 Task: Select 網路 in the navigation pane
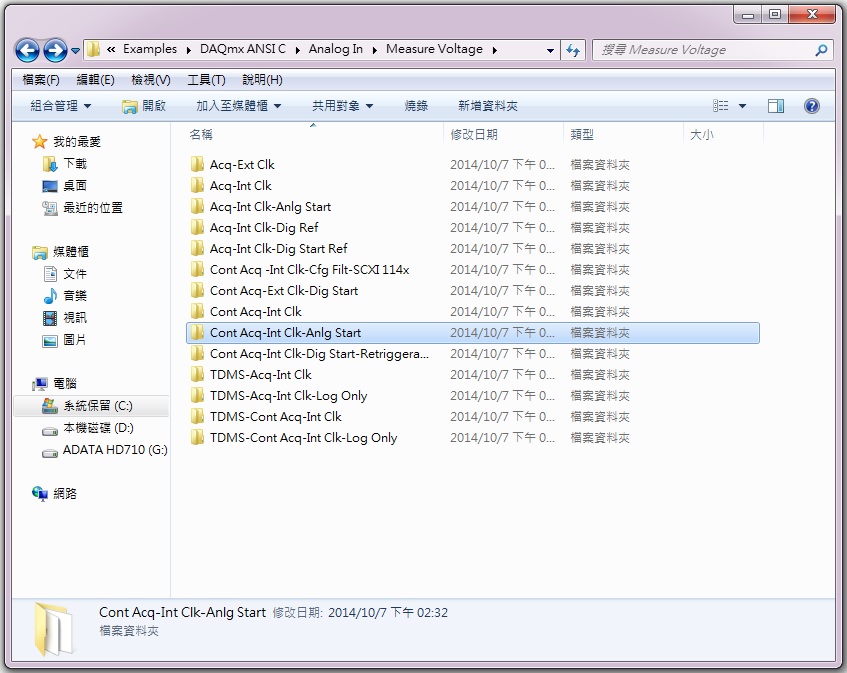[x=65, y=493]
